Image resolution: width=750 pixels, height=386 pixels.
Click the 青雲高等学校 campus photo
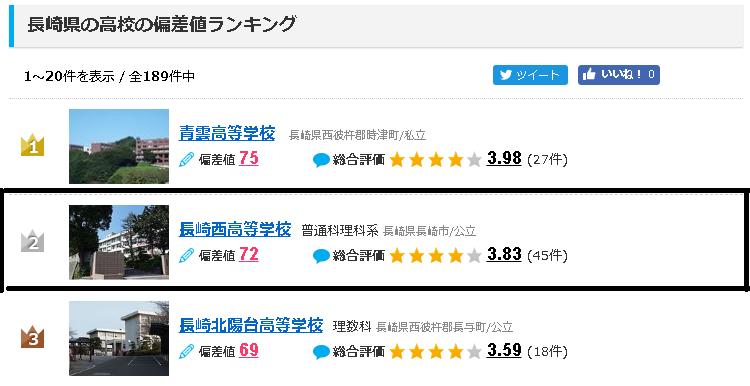tap(119, 146)
